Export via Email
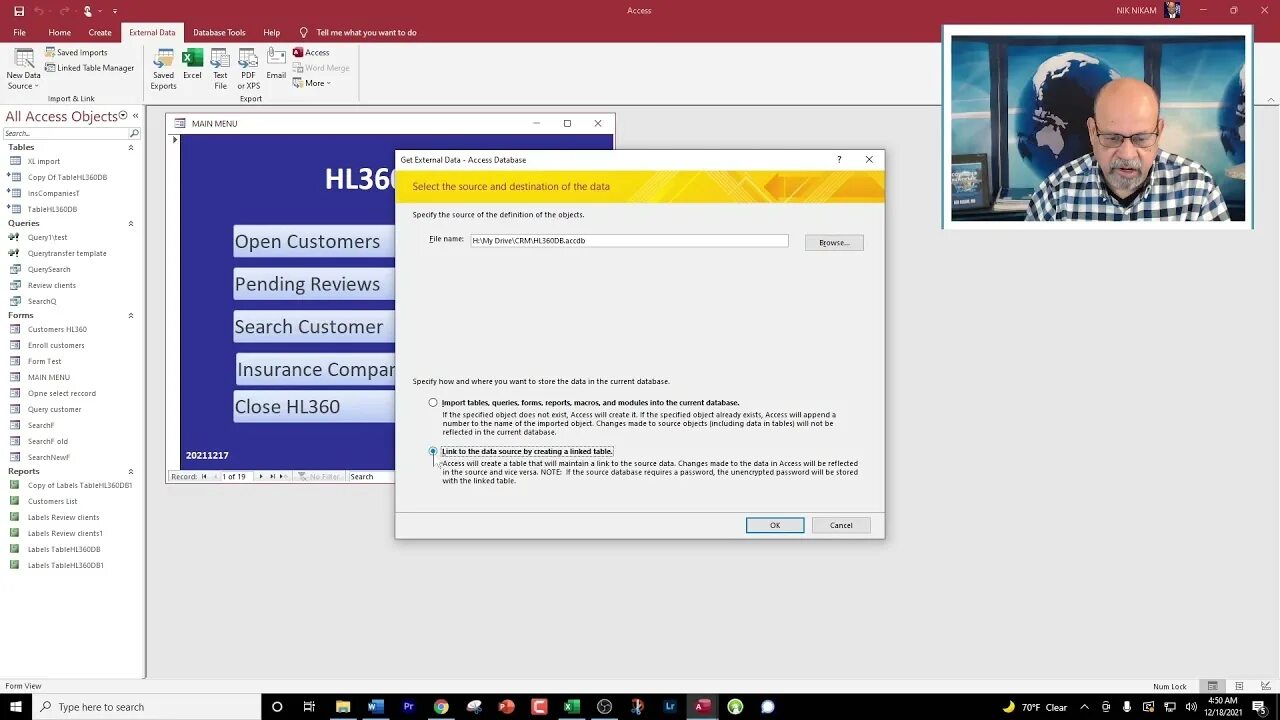1280x720 pixels. pos(276,64)
